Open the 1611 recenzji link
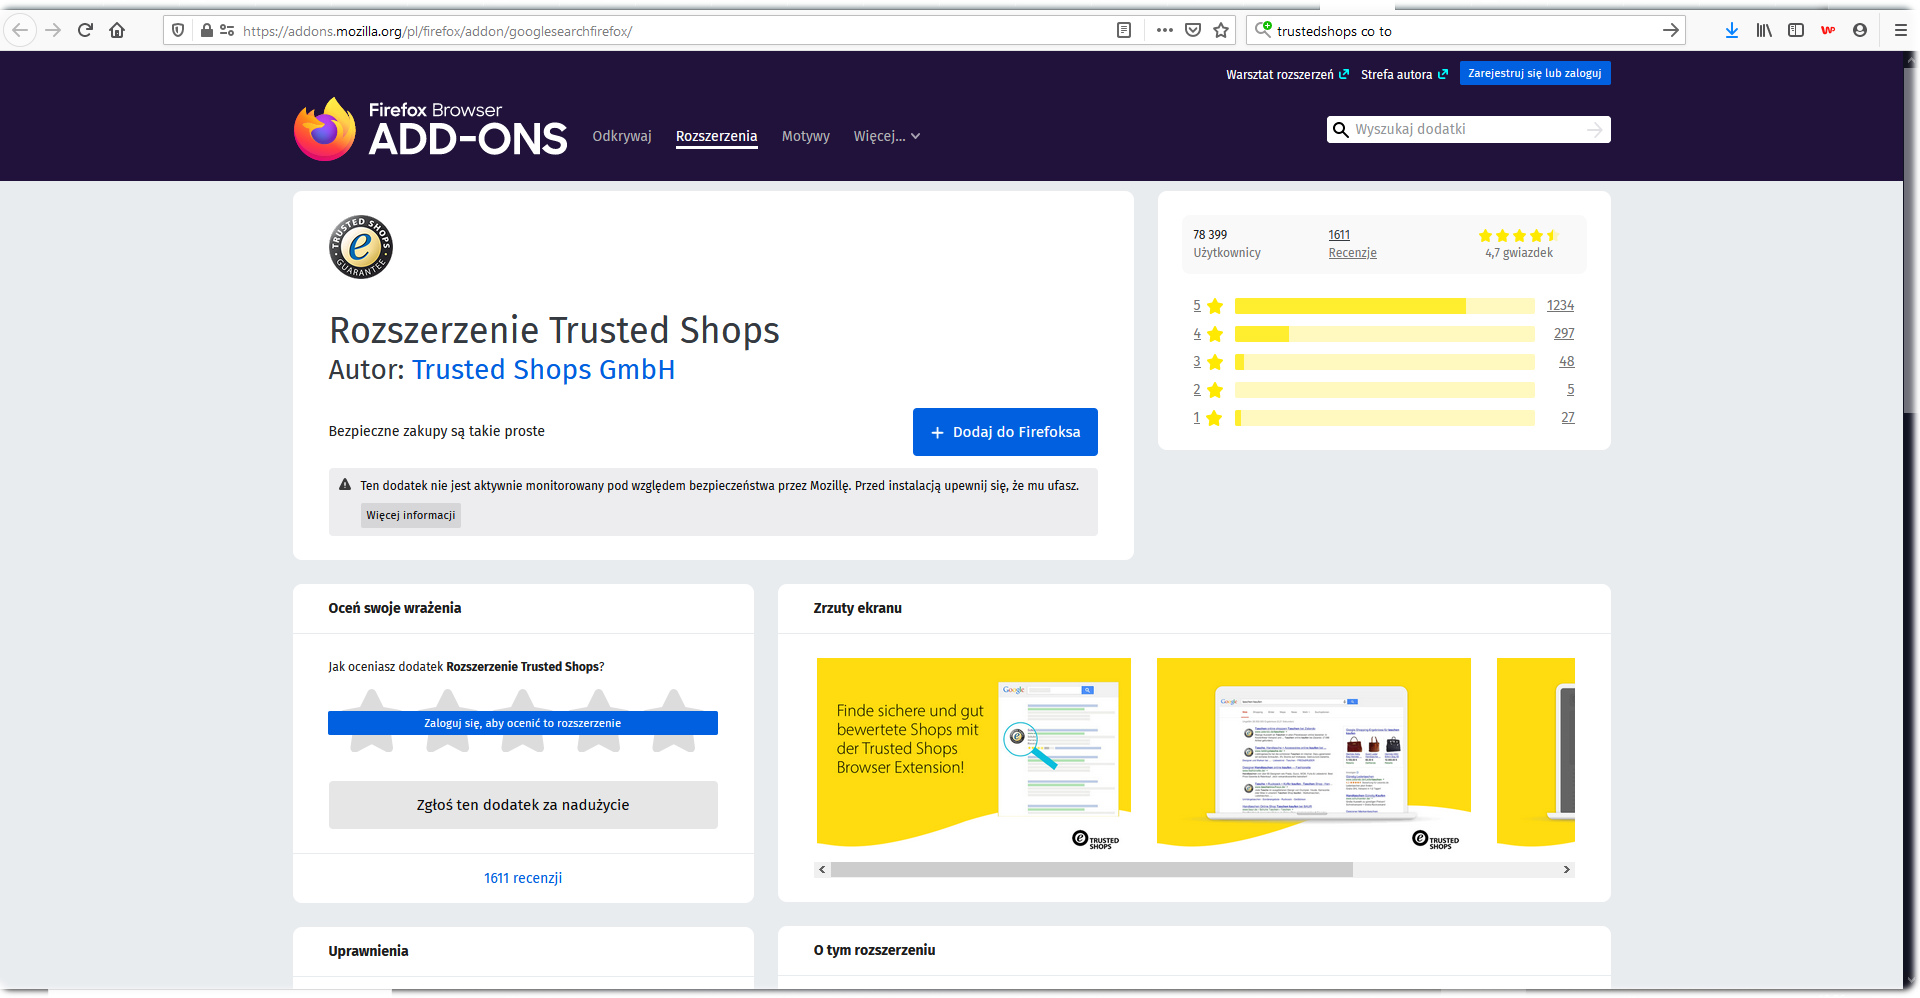1920x998 pixels. pyautogui.click(x=523, y=878)
